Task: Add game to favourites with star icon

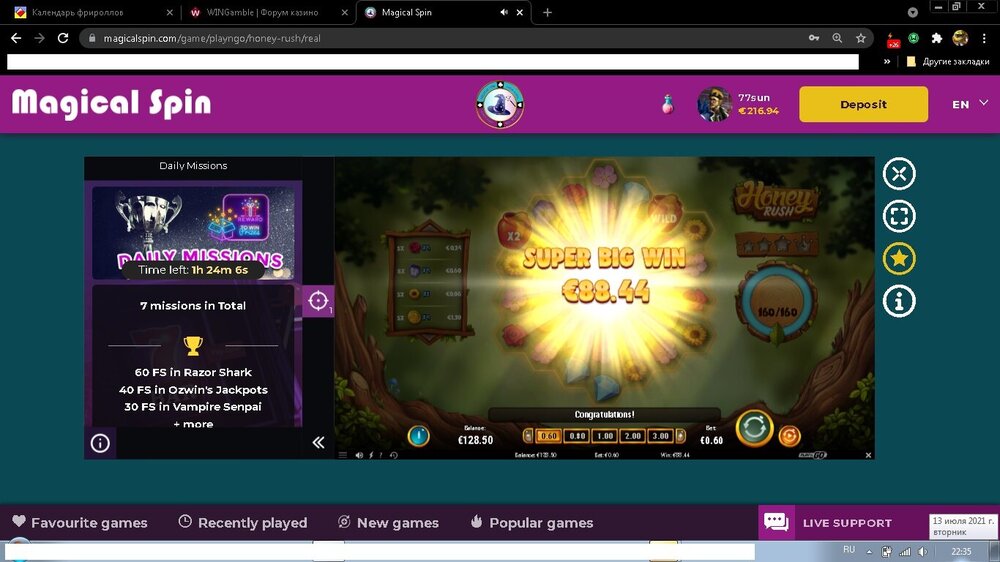Action: pyautogui.click(x=899, y=259)
